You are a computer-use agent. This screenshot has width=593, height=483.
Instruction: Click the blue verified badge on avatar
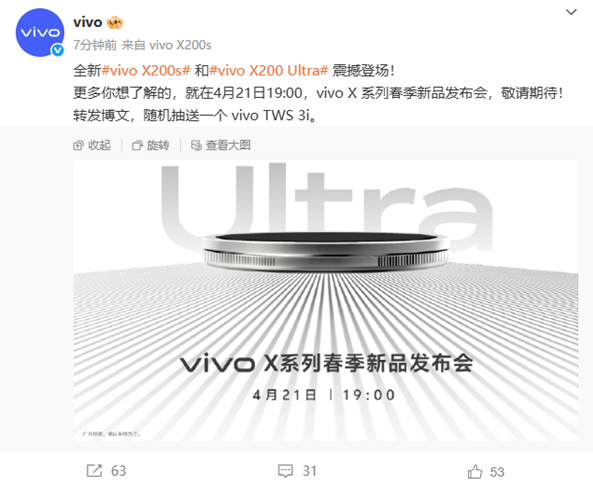pyautogui.click(x=57, y=50)
